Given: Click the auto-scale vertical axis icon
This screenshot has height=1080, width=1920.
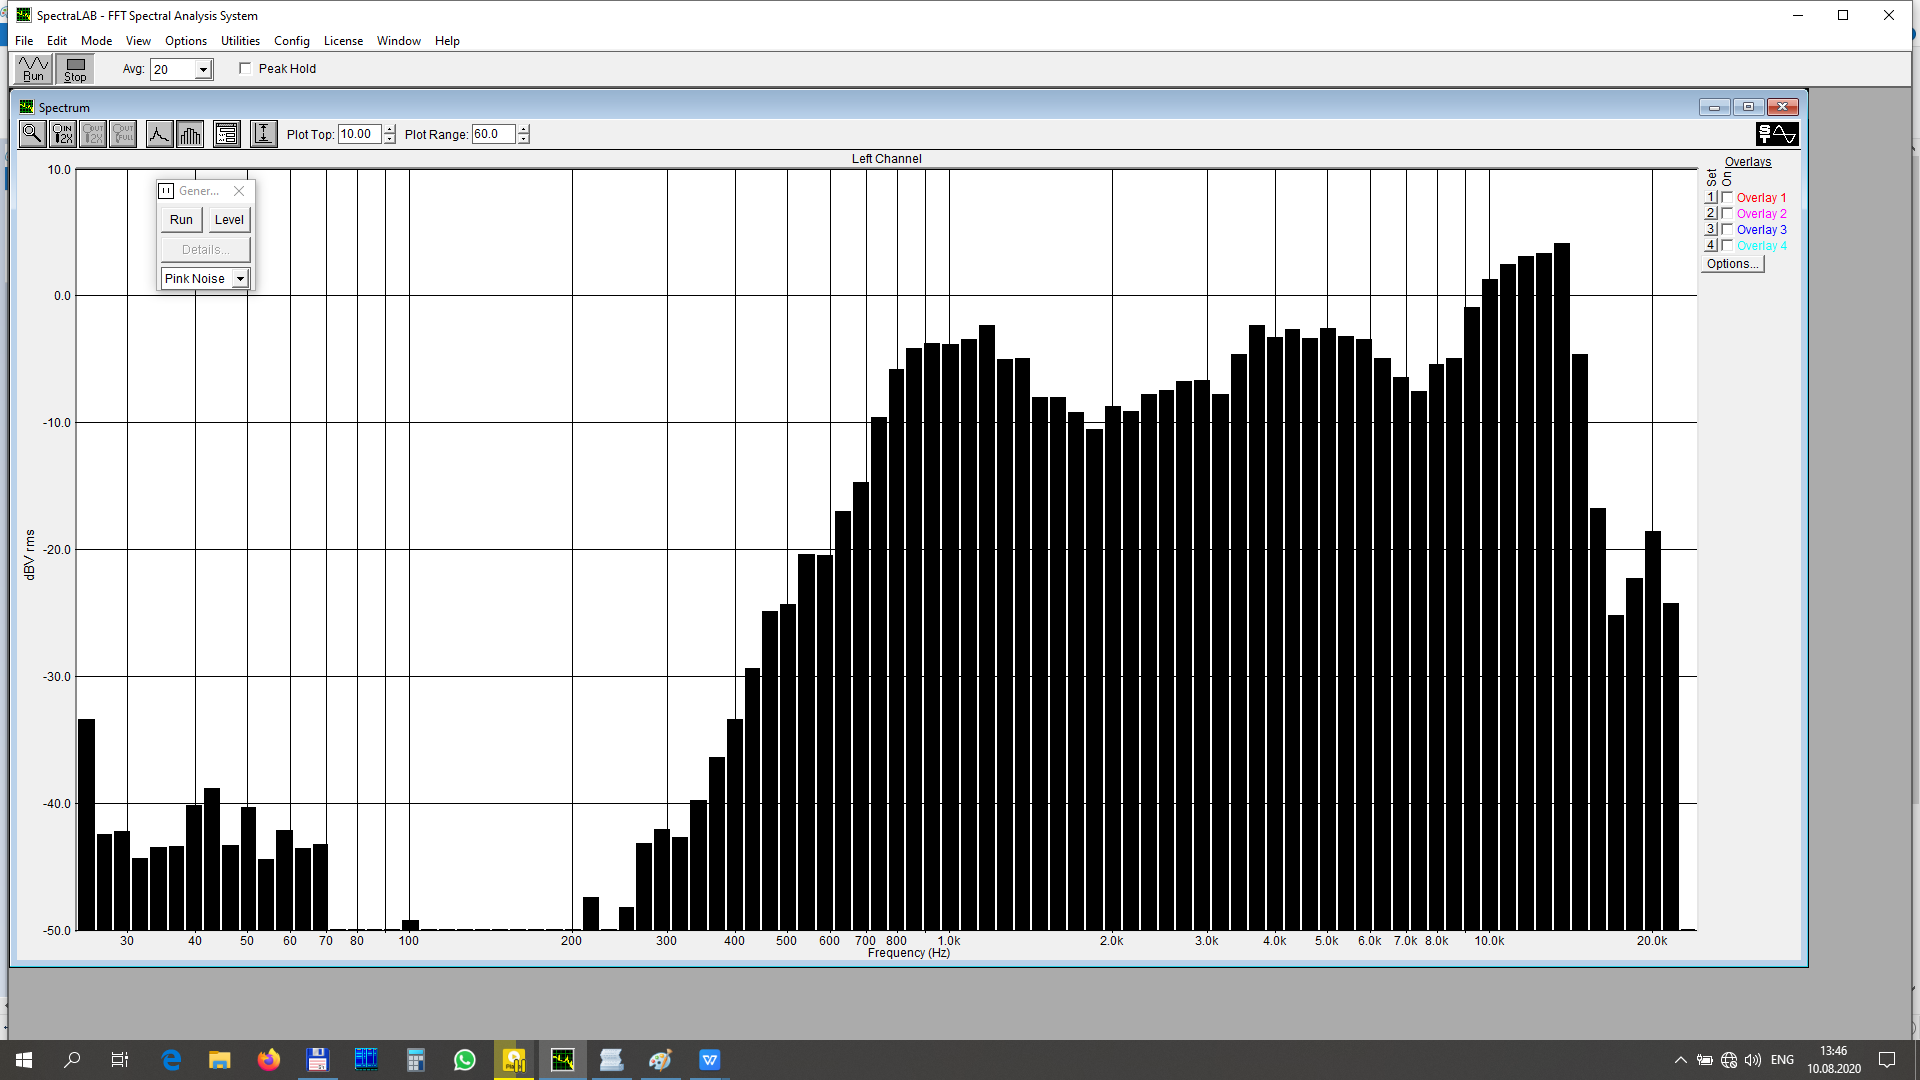Looking at the screenshot, I should point(263,134).
